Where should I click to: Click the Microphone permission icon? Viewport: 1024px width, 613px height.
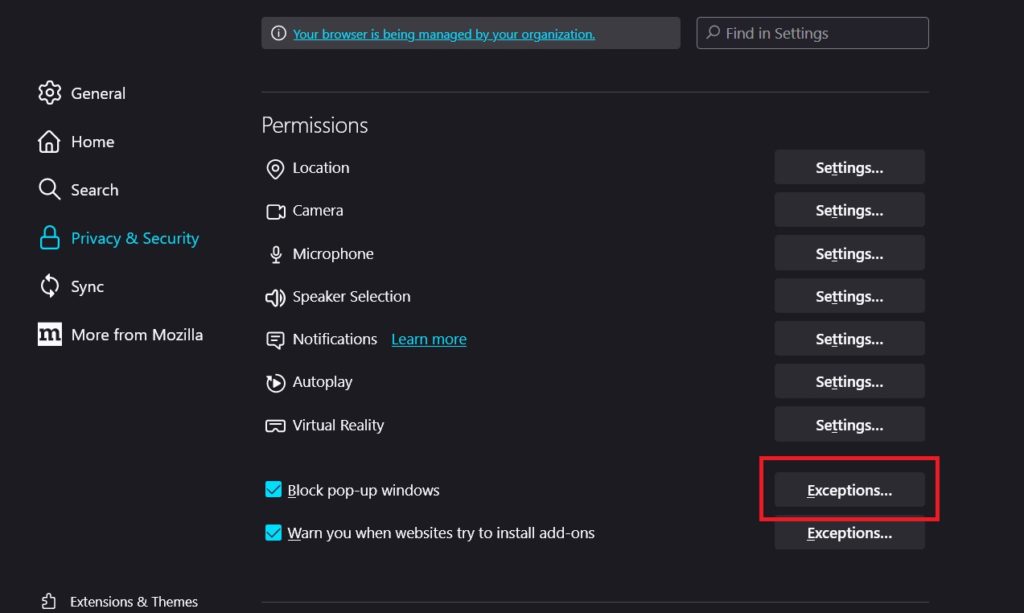coord(275,254)
